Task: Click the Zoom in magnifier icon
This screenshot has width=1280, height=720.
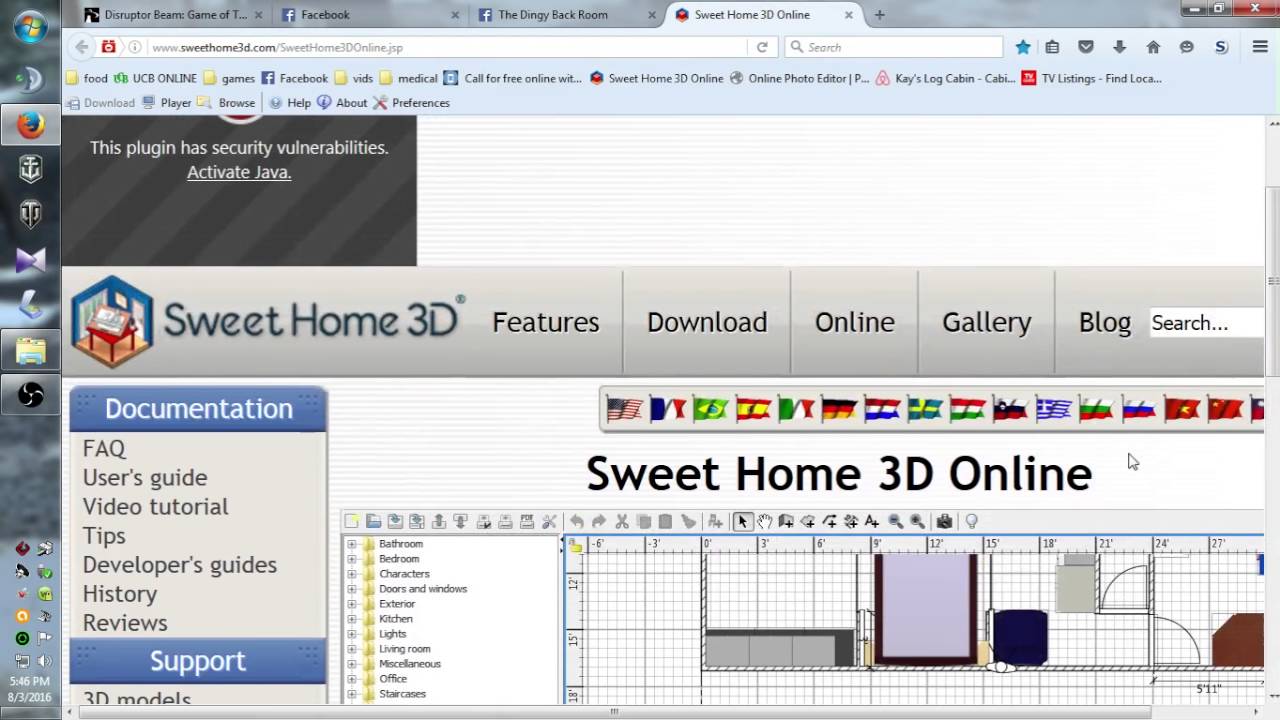Action: (x=917, y=521)
